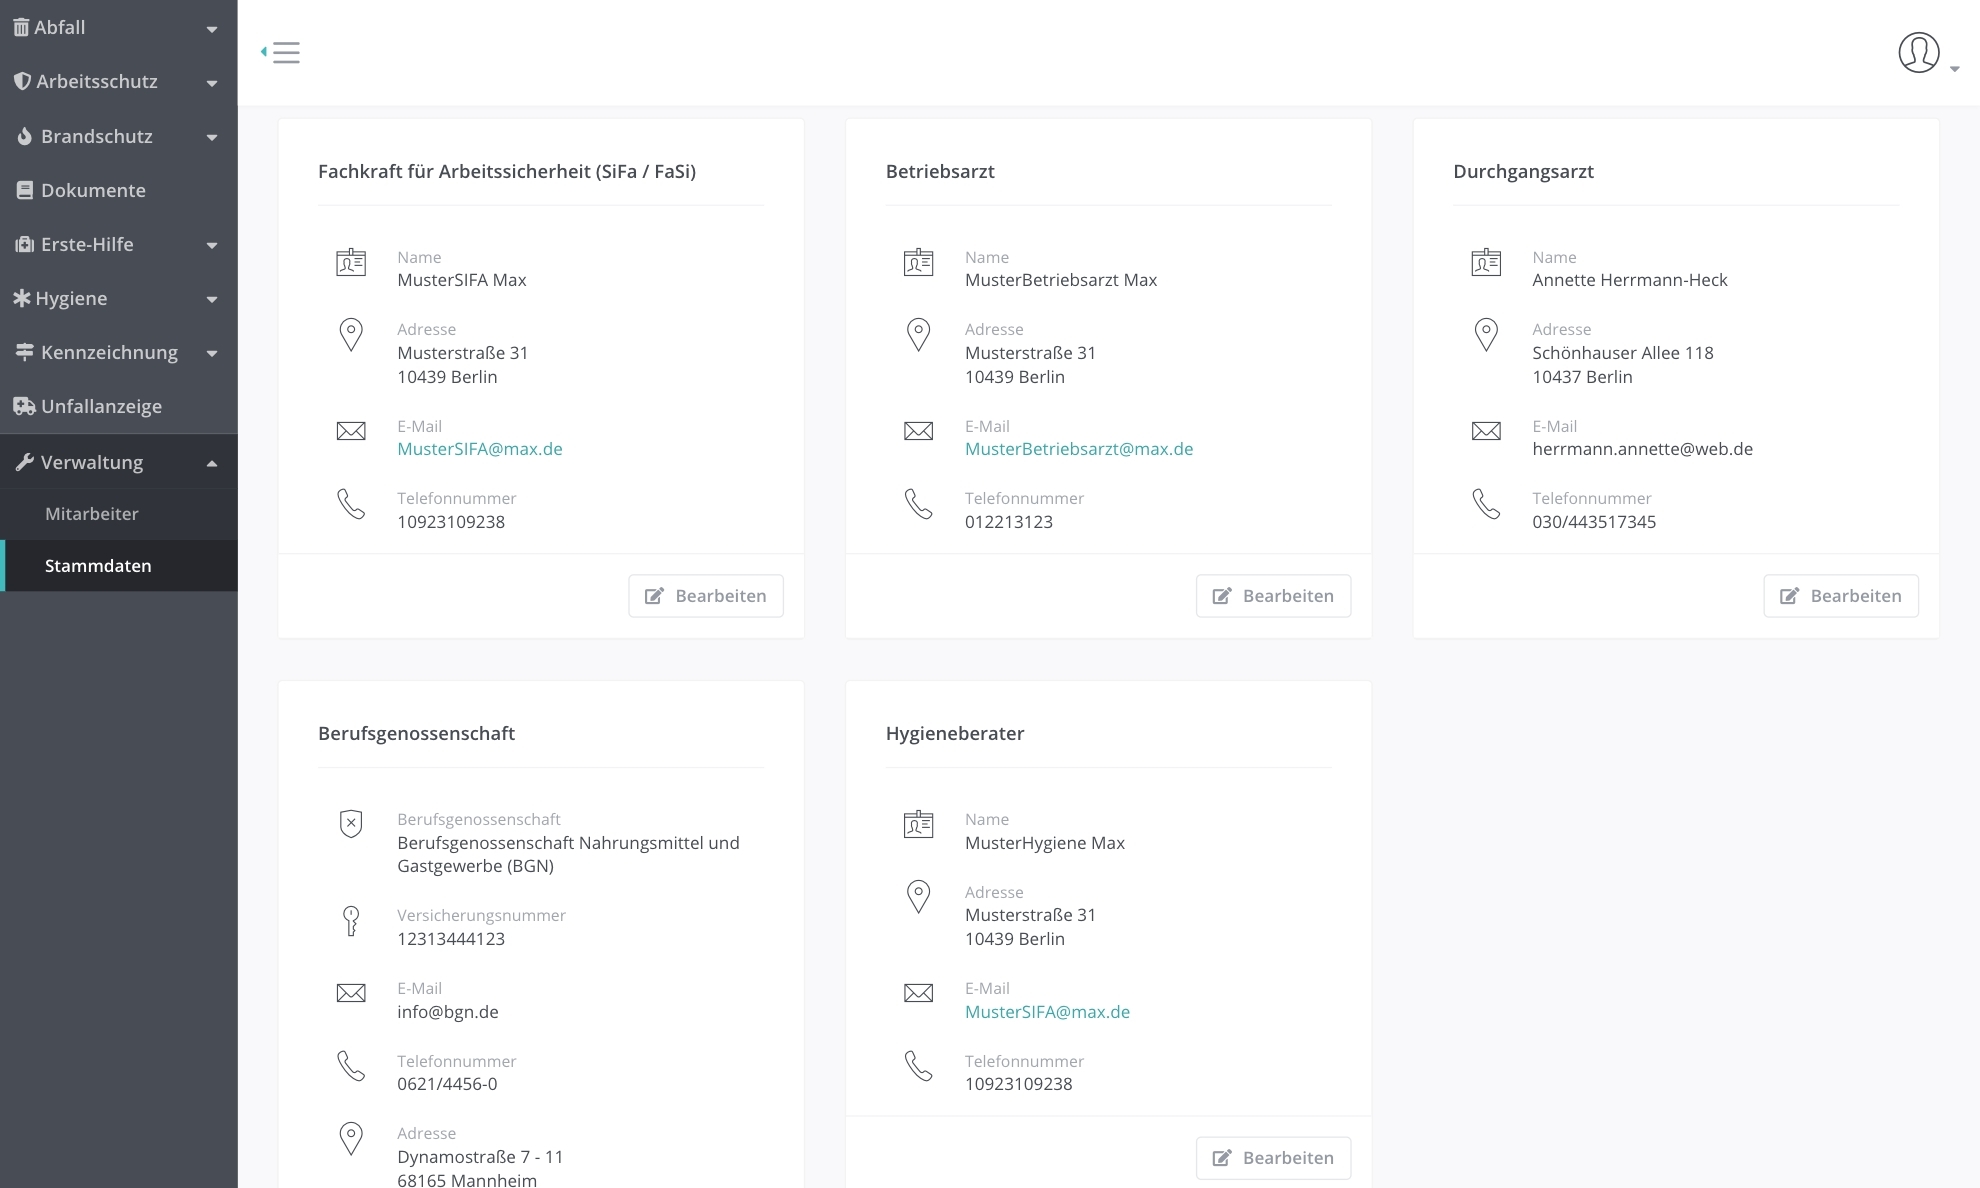This screenshot has width=1980, height=1188.
Task: Open the Mitarbeiter submenu item
Action: [92, 514]
